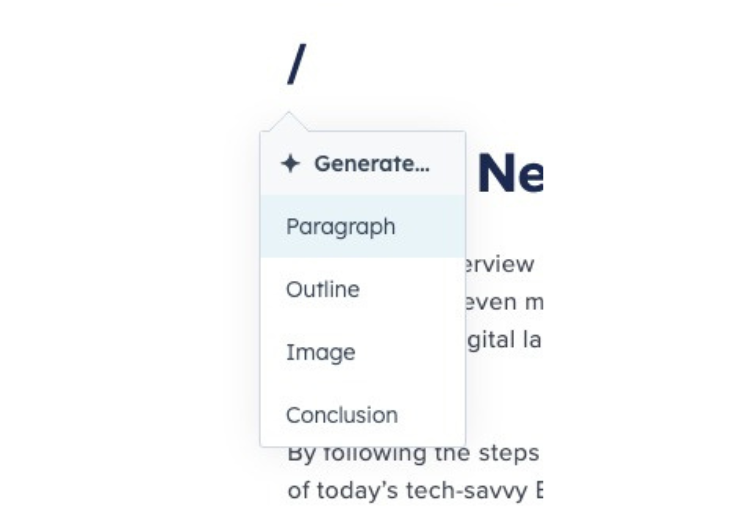Viewport: 735px width, 506px height.
Task: Click the word "steps" in the paragraph
Action: click(x=512, y=454)
